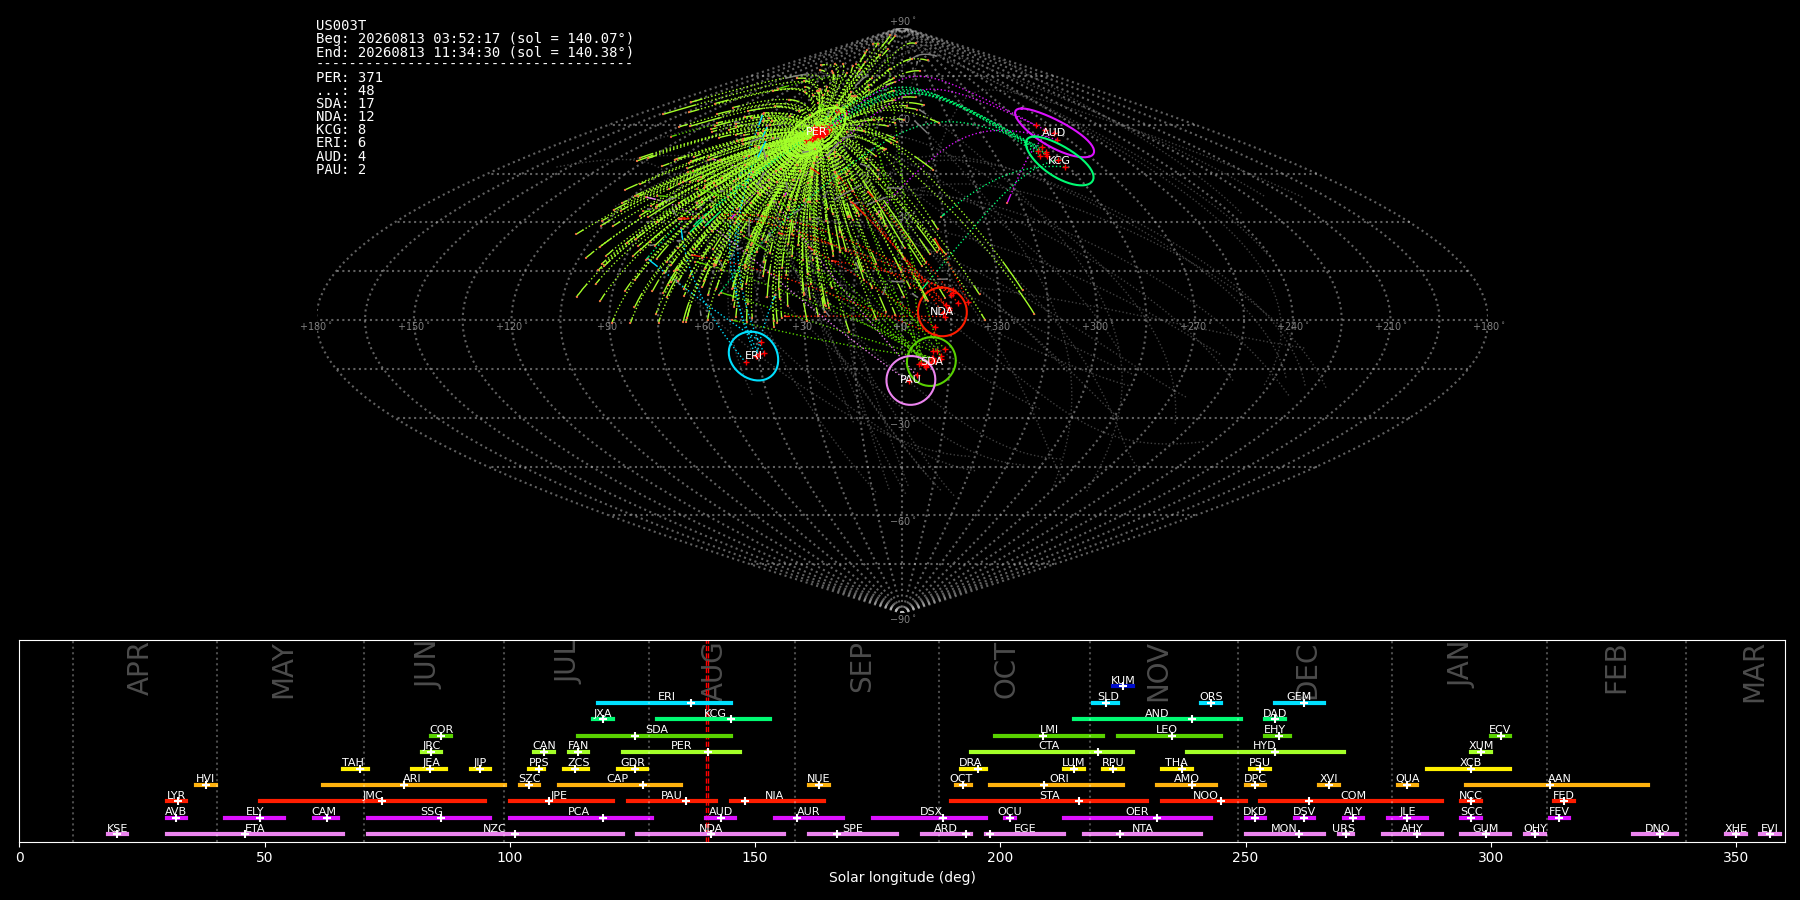This screenshot has width=1800, height=900.
Task: Select the GEM shower bar in timeline
Action: pyautogui.click(x=1299, y=703)
